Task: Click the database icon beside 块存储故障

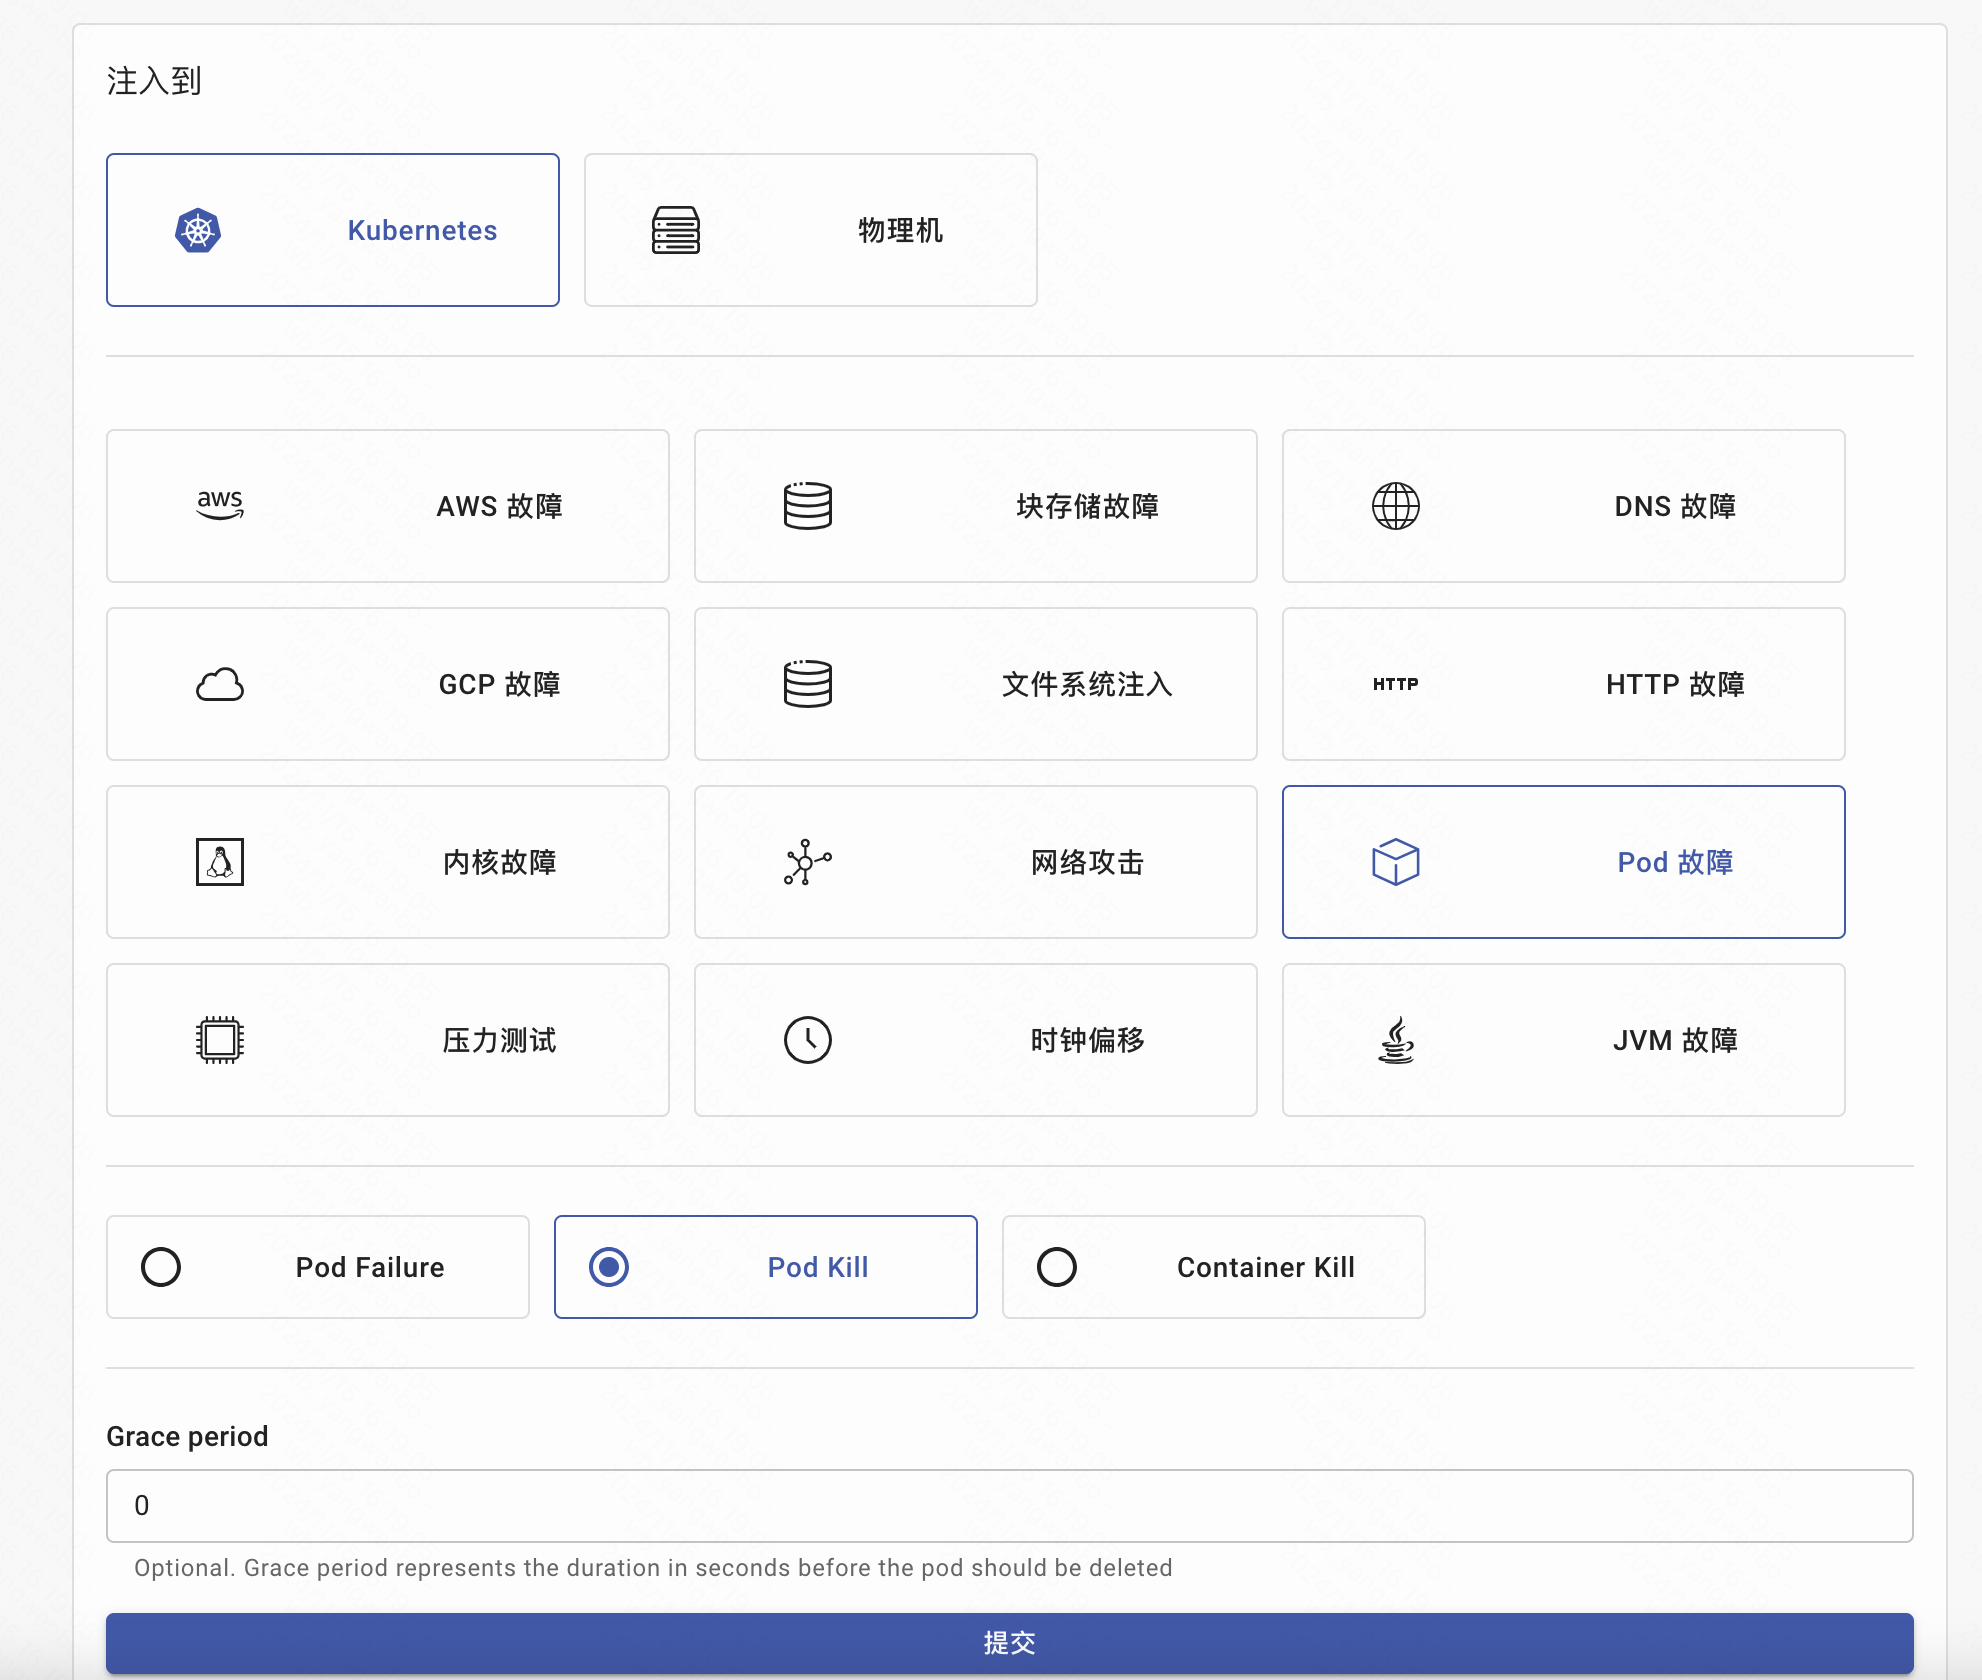Action: pyautogui.click(x=808, y=506)
